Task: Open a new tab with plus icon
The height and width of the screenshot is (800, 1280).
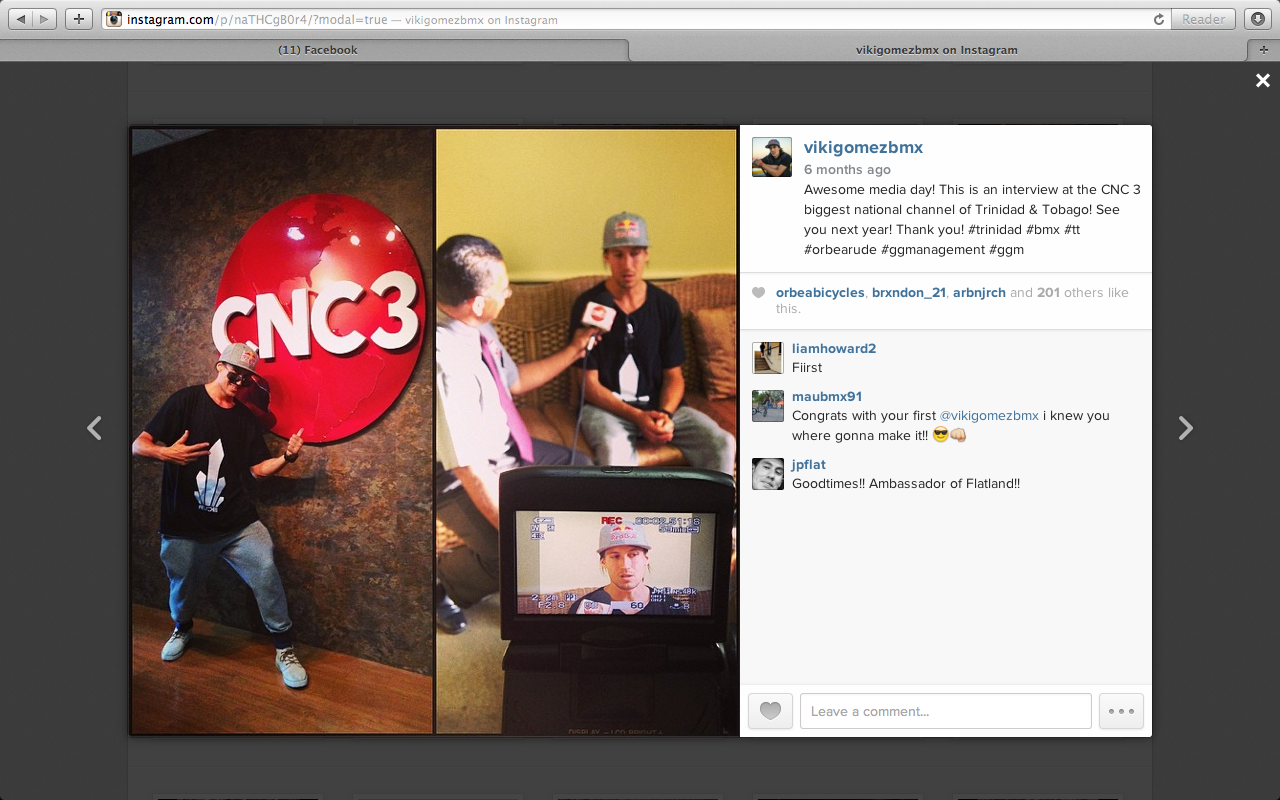Action: [1263, 50]
